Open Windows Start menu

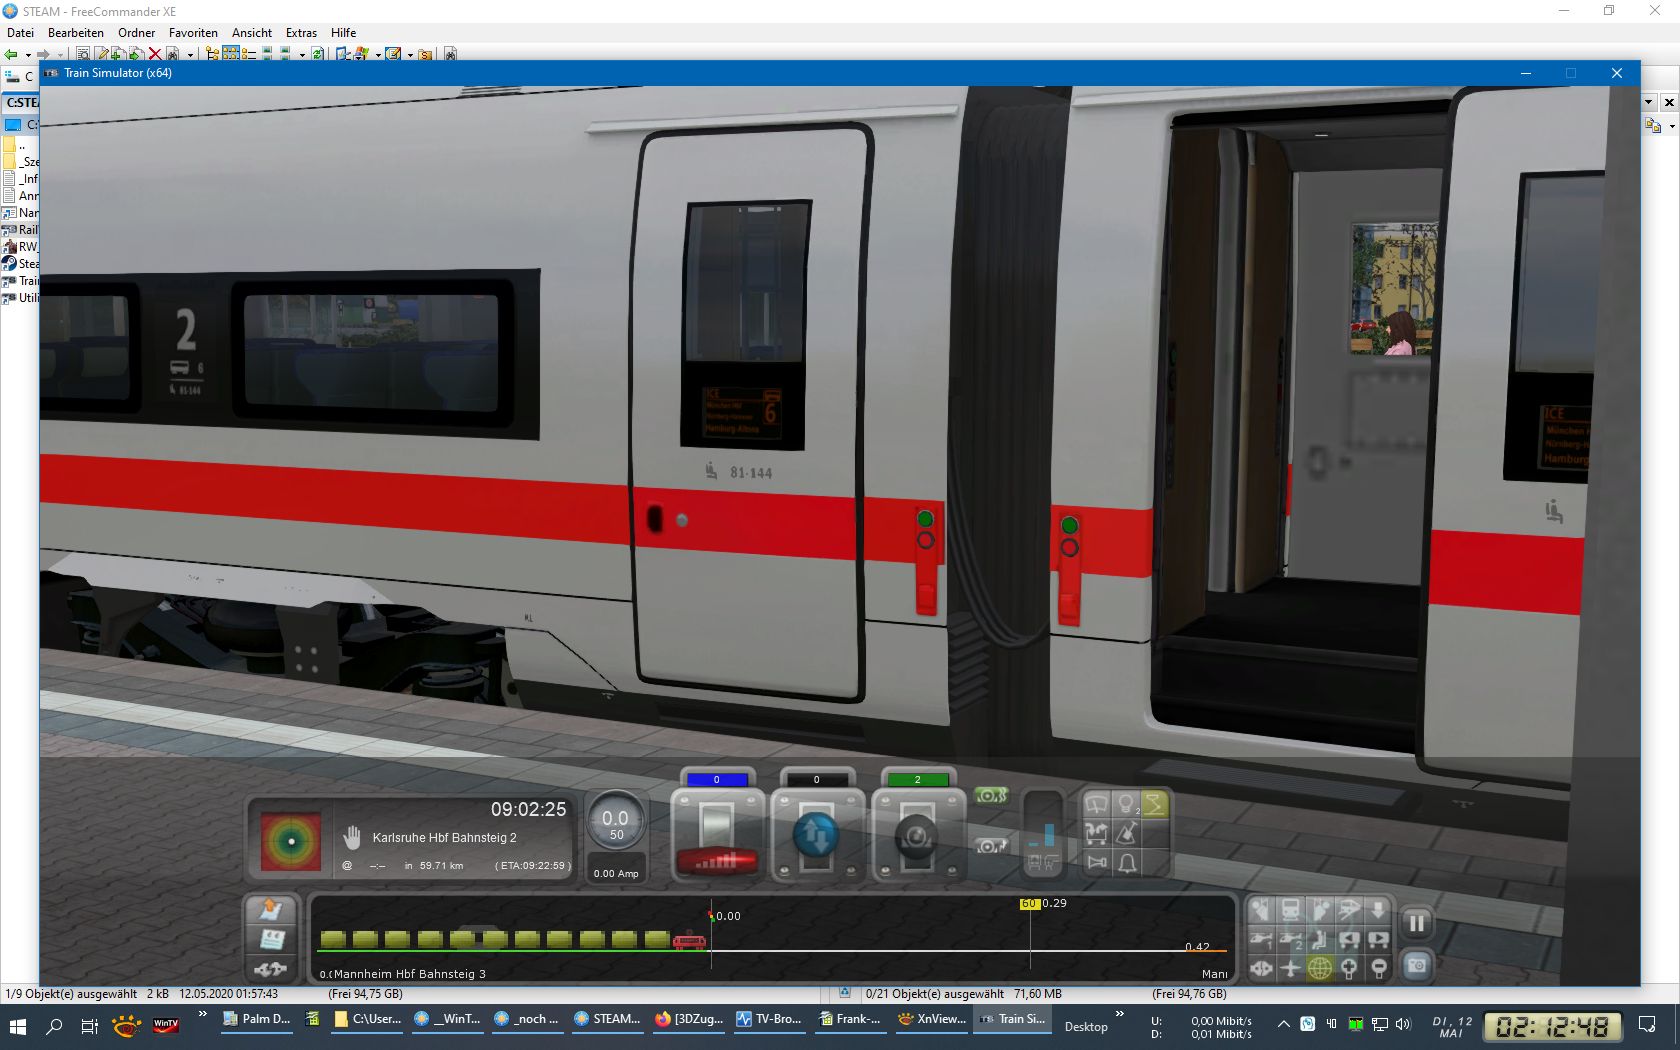[x=17, y=1026]
